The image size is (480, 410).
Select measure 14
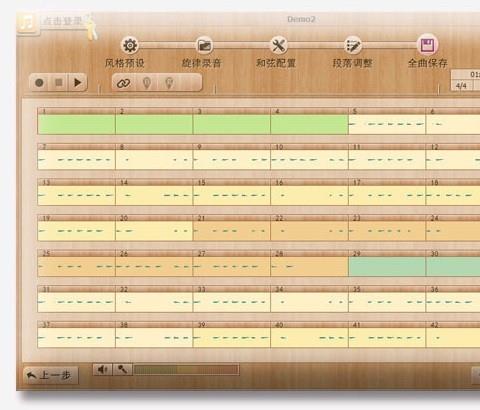(x=154, y=196)
